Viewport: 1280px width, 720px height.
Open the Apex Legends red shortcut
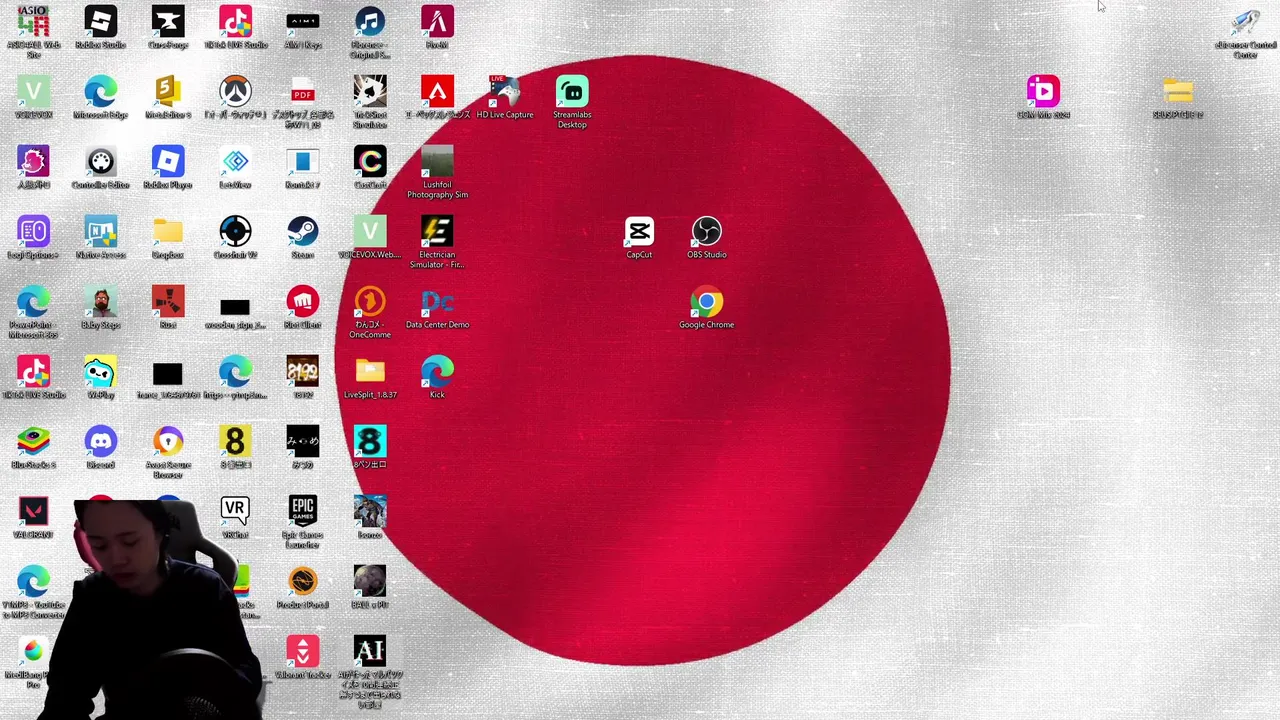[x=437, y=97]
